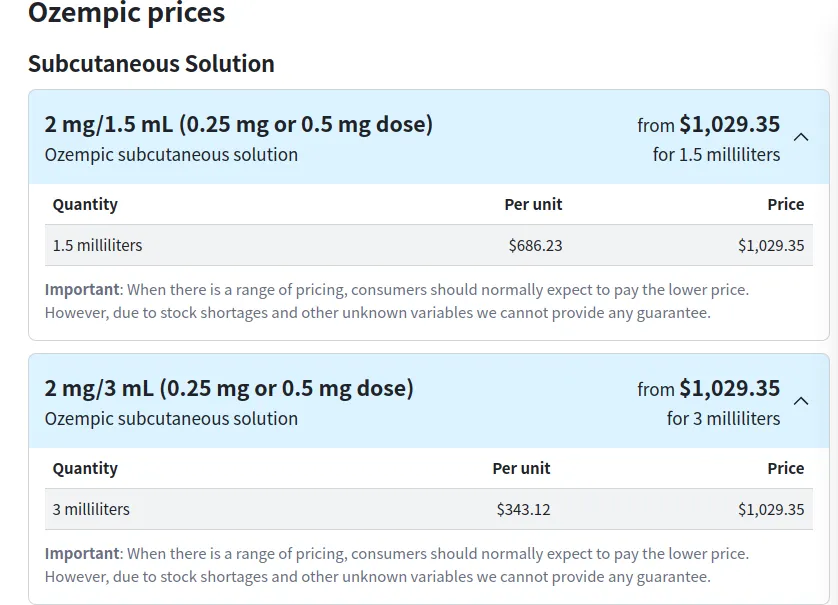Click the second Quantity column header
The image size is (838, 605).
(85, 468)
